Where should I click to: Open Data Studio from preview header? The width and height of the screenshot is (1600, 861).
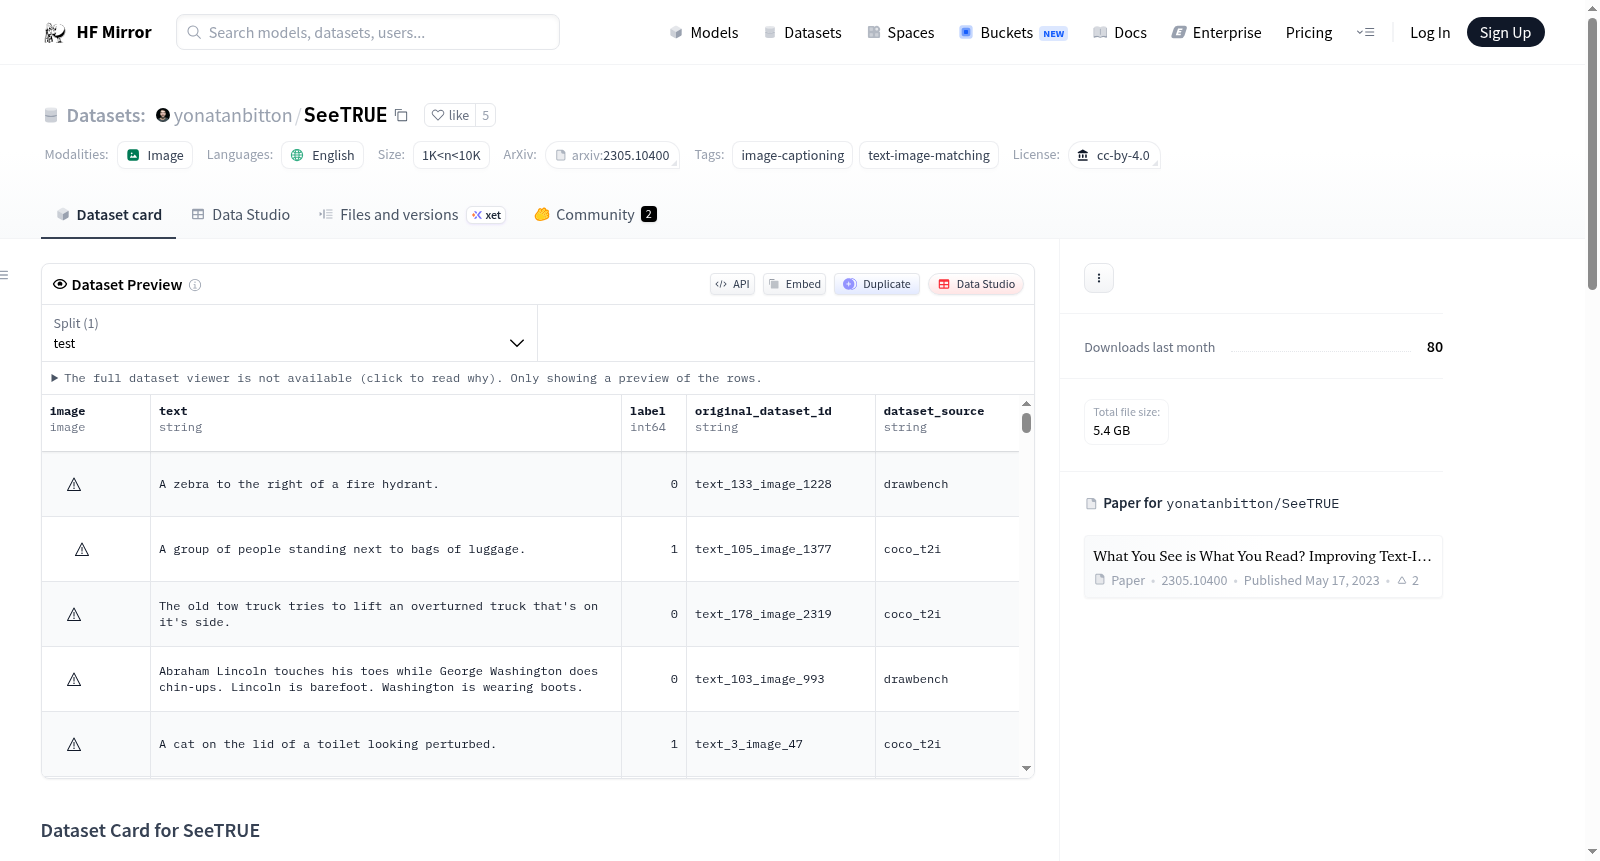(x=976, y=284)
